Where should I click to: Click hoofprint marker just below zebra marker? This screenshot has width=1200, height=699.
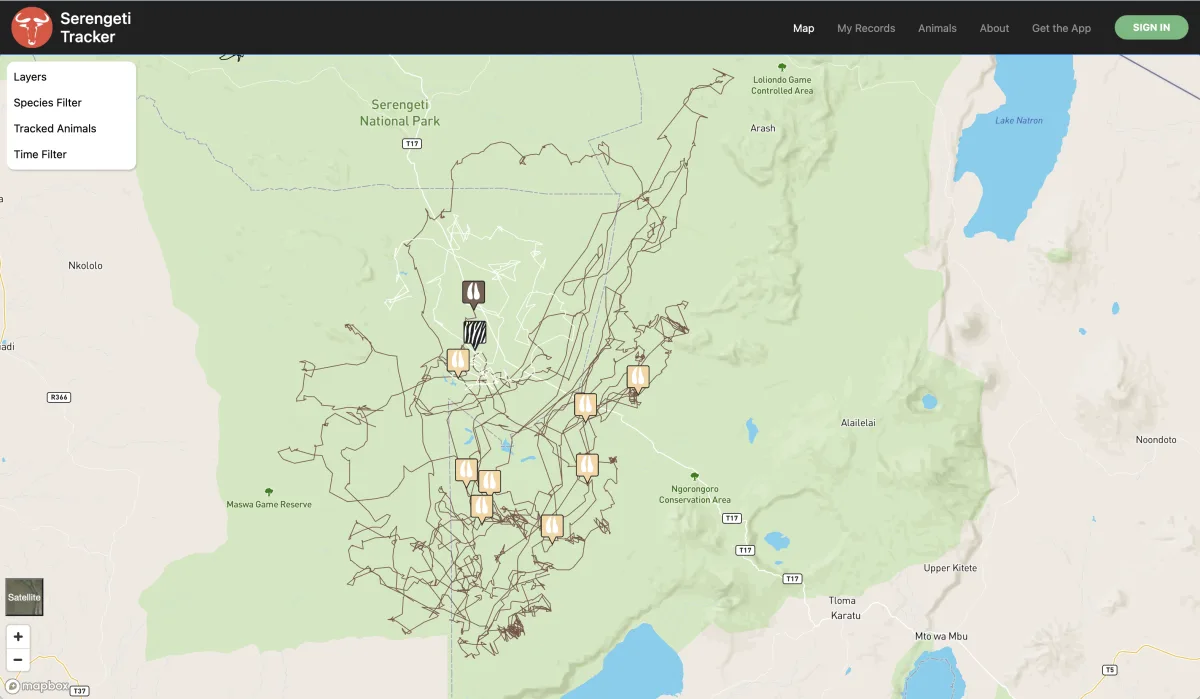[459, 361]
